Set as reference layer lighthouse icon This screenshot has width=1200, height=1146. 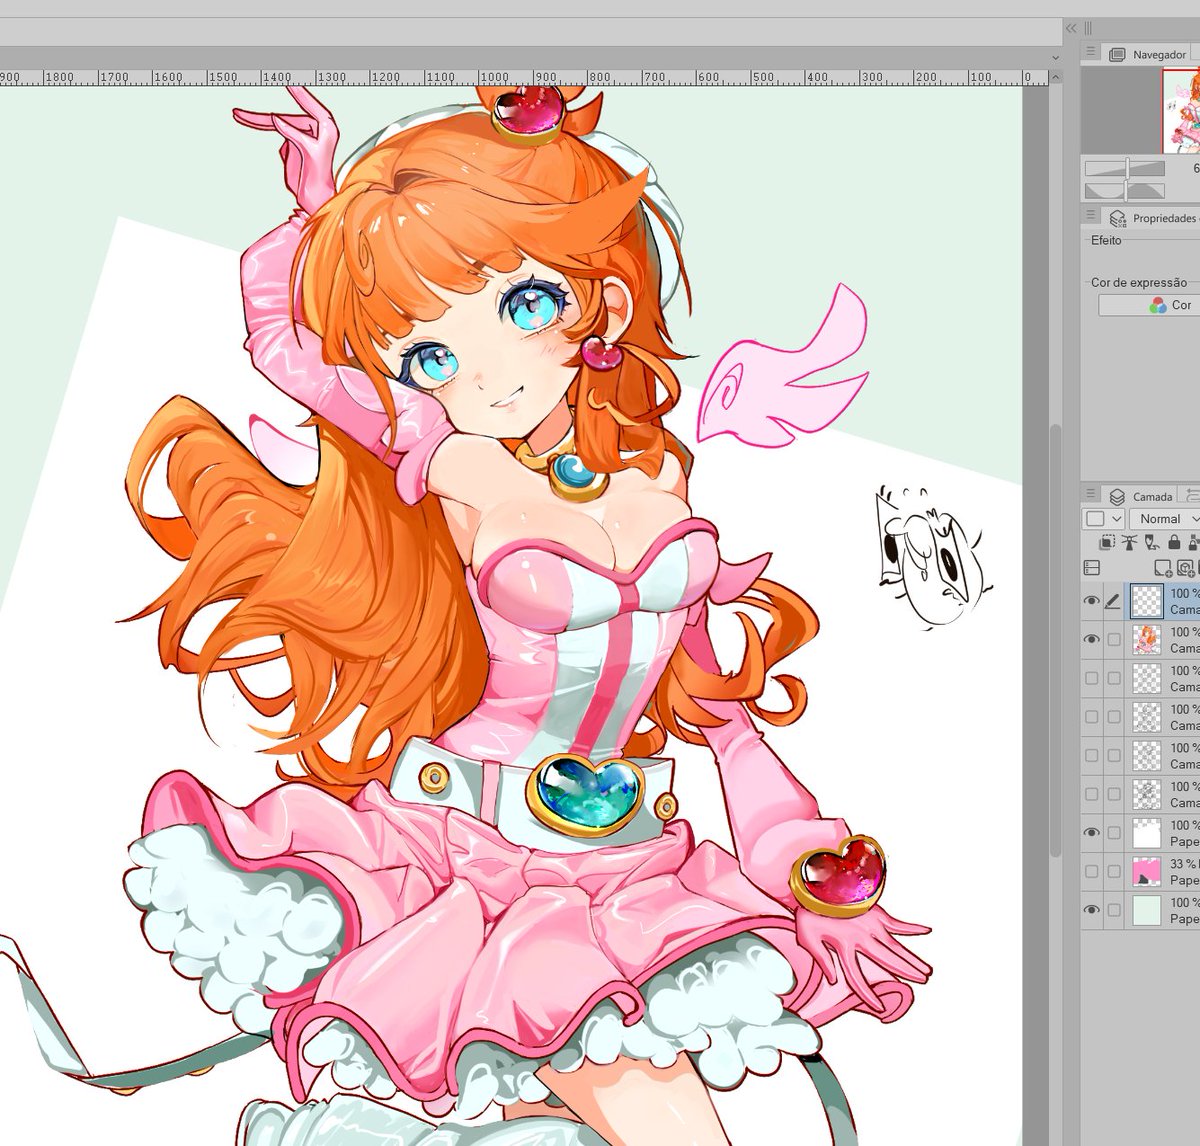(x=1130, y=543)
